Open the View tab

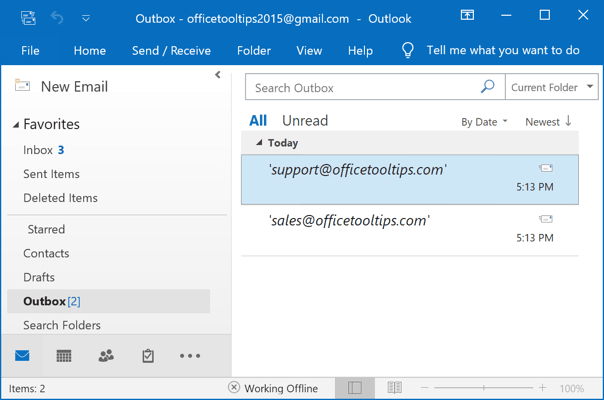pos(309,50)
